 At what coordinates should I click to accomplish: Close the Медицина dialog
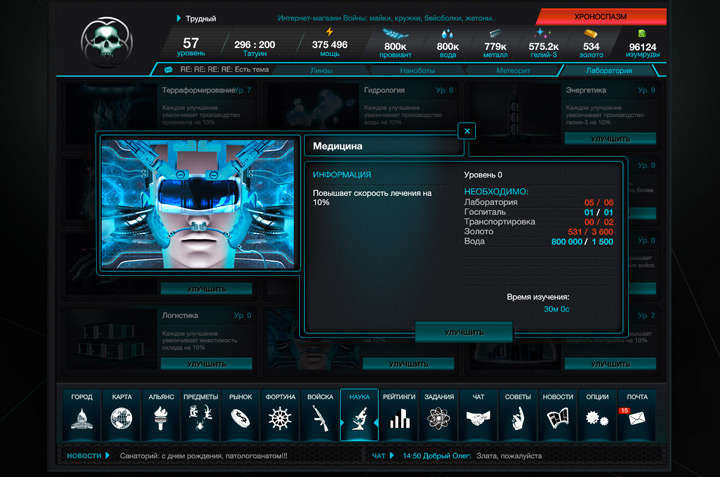click(x=467, y=131)
